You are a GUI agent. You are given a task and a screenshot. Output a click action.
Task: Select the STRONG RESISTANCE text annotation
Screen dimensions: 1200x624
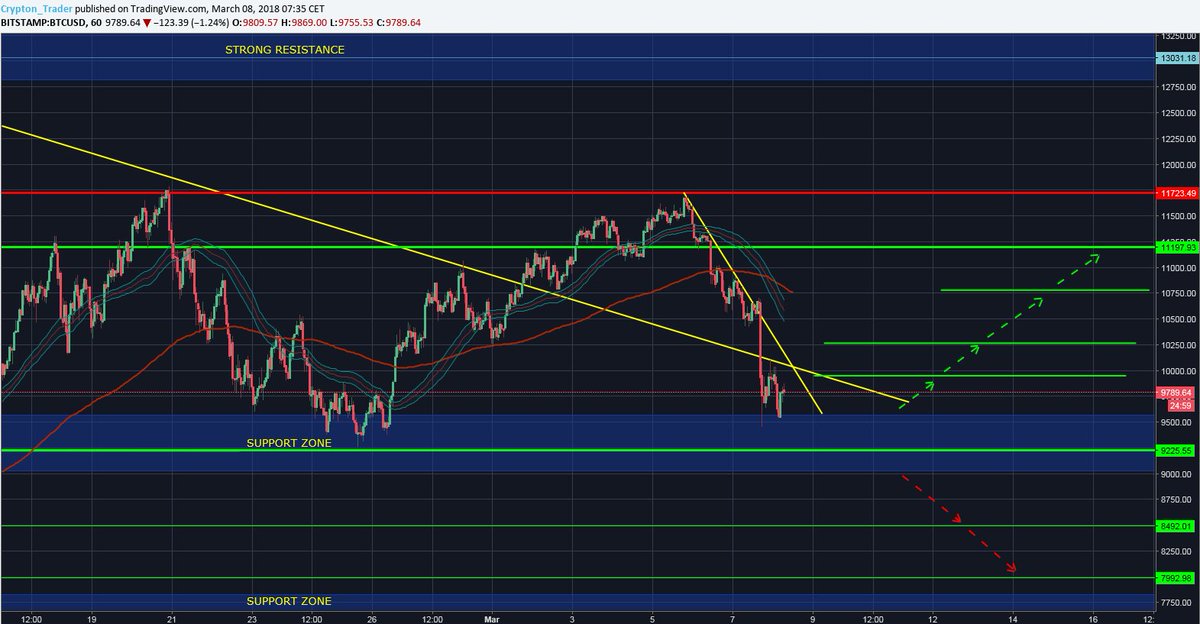coord(284,48)
